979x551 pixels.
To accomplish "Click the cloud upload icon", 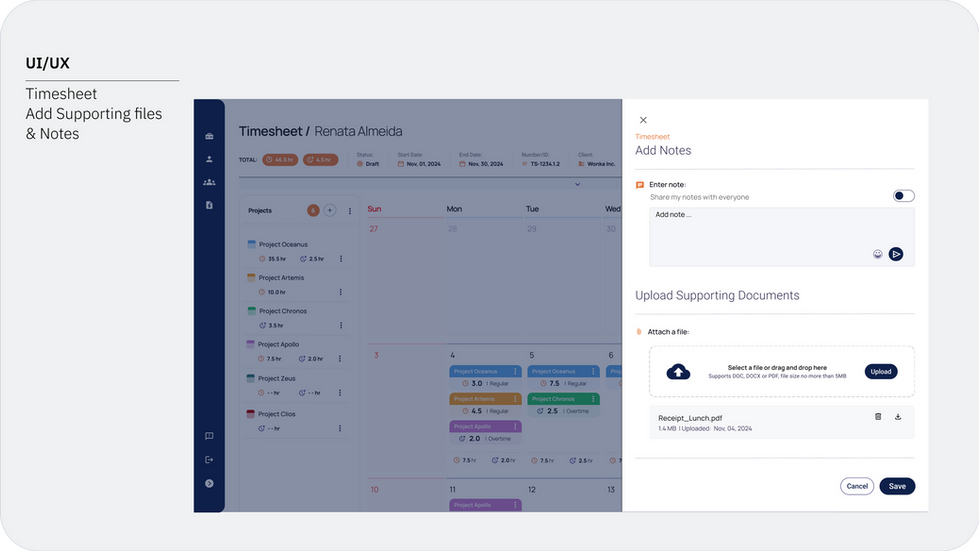I will [678, 372].
